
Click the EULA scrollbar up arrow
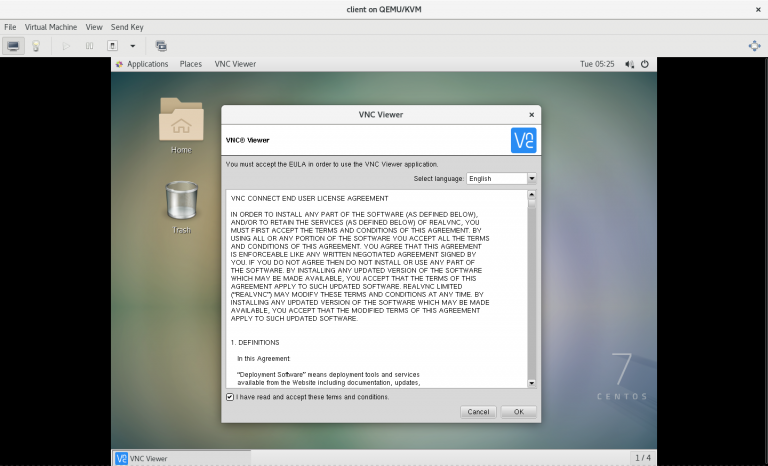pyautogui.click(x=531, y=195)
